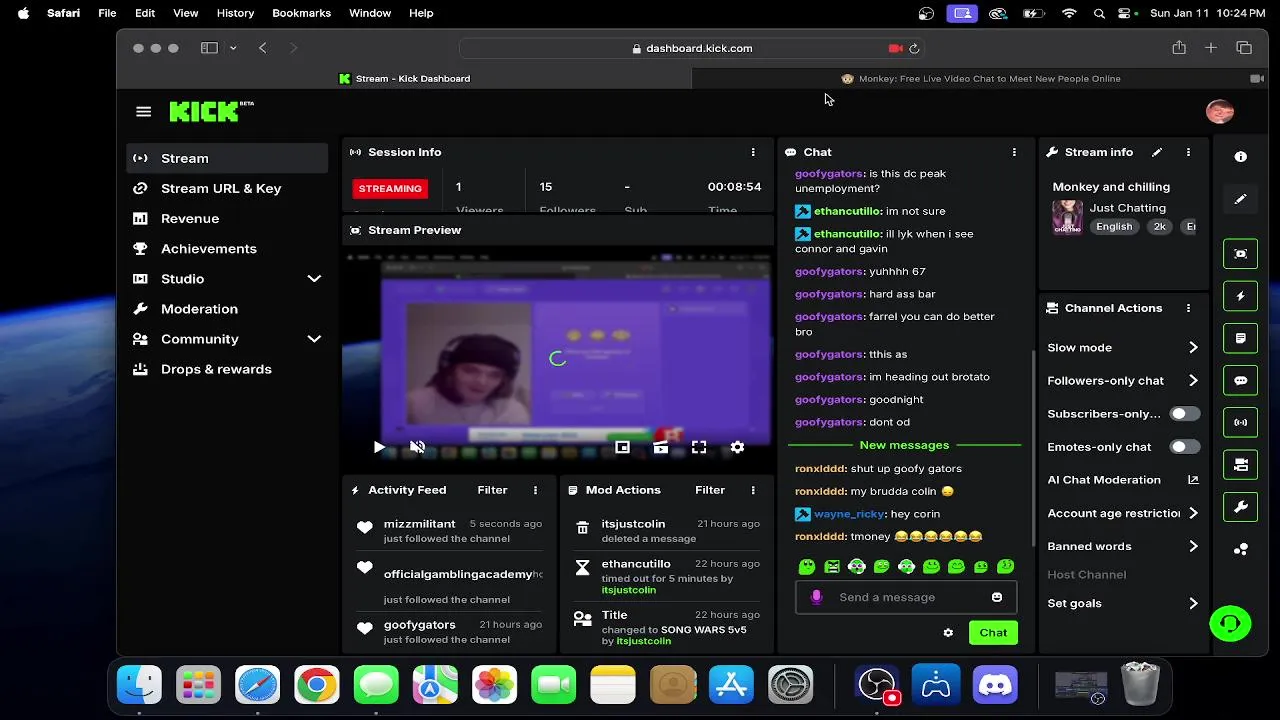Open Channel Actions panel three-dot menu

coord(1188,308)
